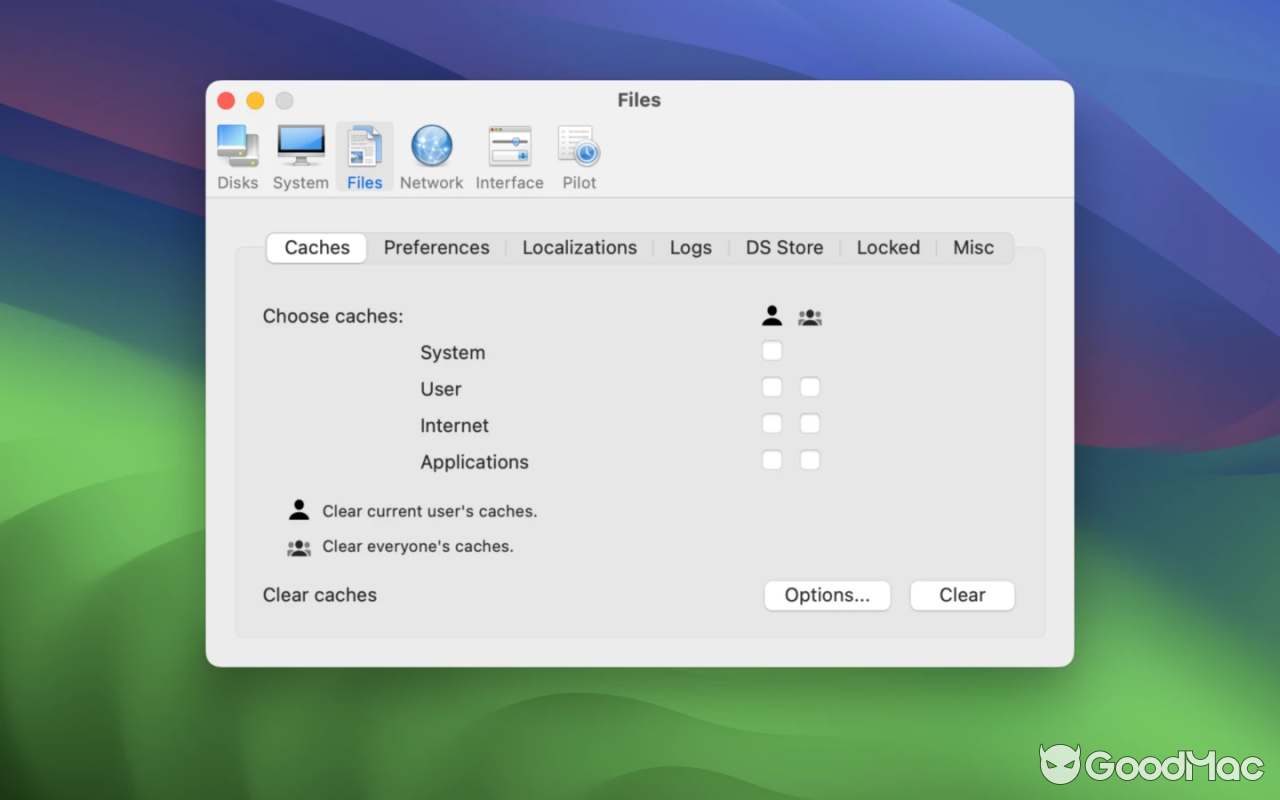Image resolution: width=1280 pixels, height=800 pixels.
Task: Open the Disks toolbar section
Action: point(237,155)
